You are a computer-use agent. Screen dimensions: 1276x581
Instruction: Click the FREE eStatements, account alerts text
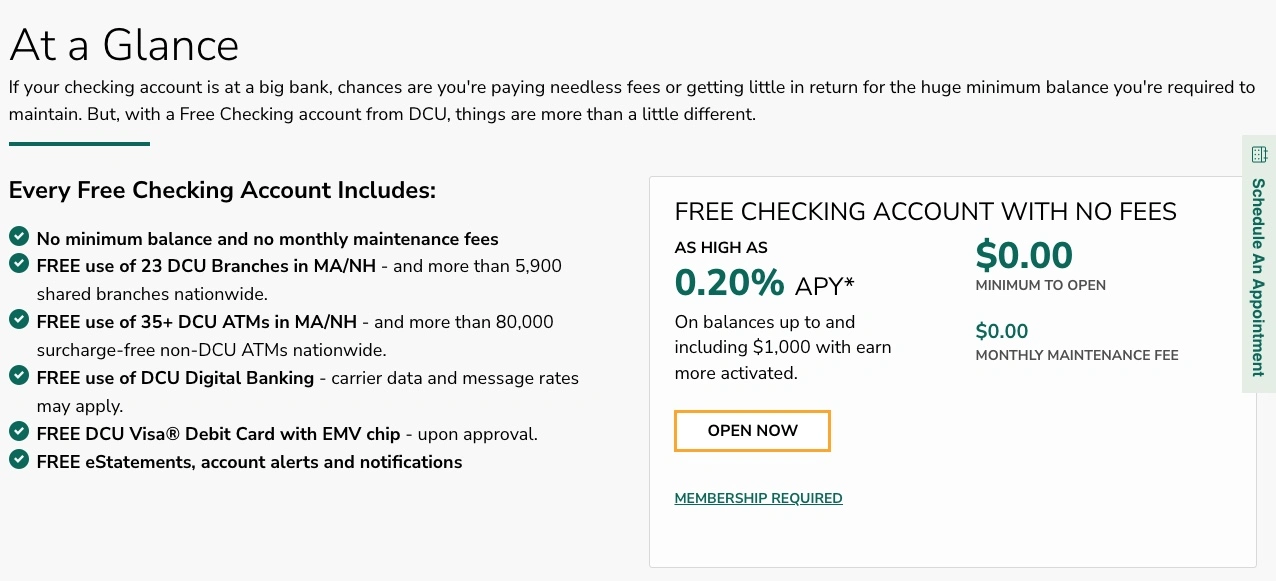(249, 462)
